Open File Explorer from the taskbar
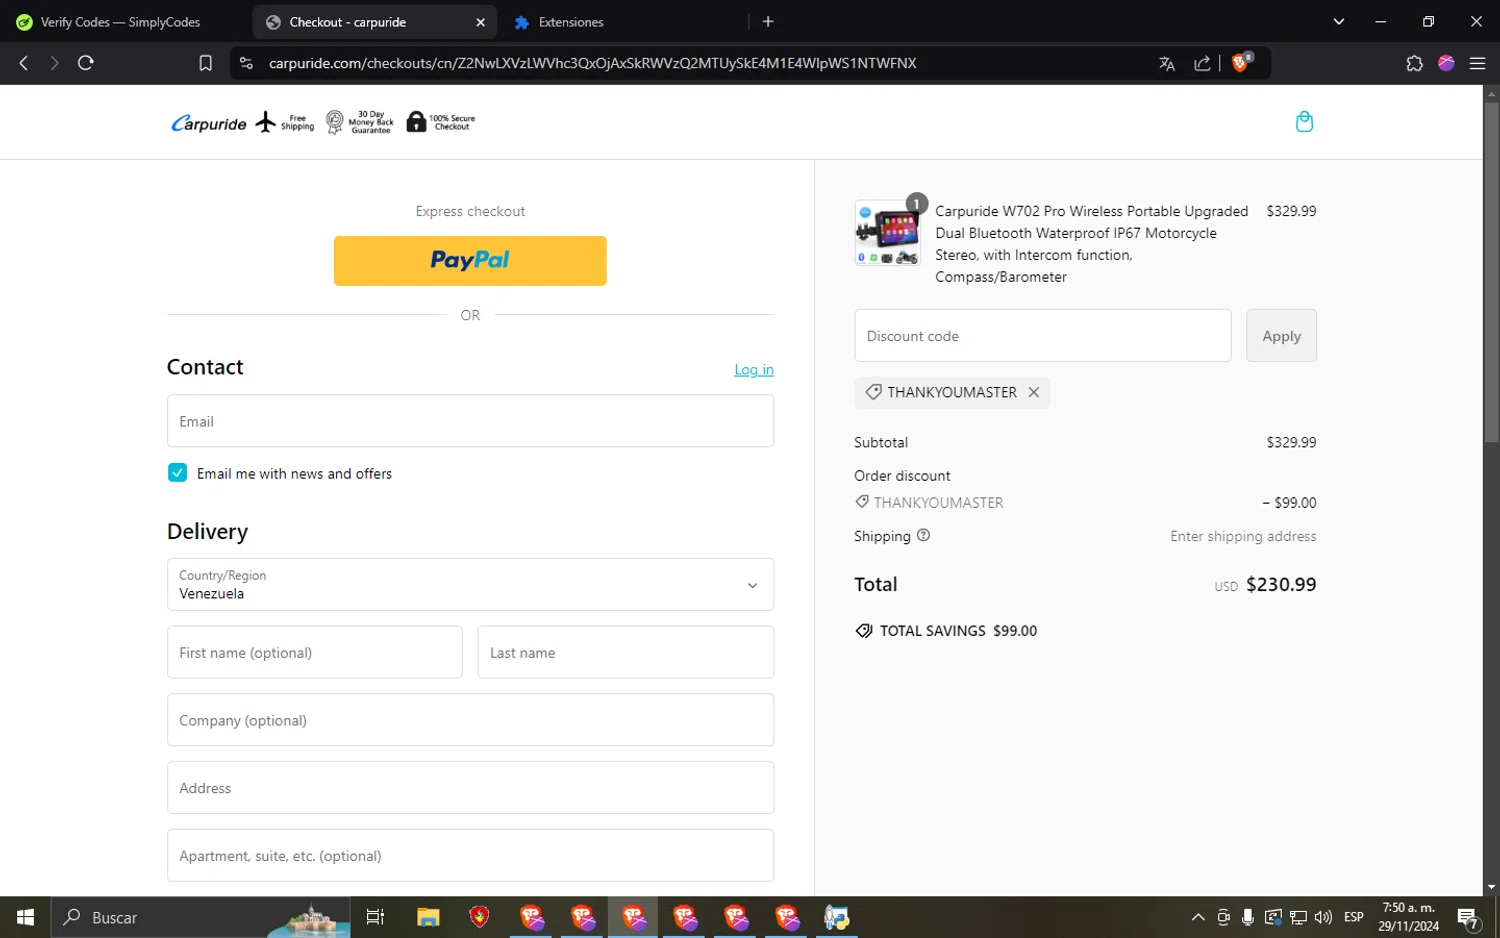The width and height of the screenshot is (1500, 938). click(x=428, y=917)
